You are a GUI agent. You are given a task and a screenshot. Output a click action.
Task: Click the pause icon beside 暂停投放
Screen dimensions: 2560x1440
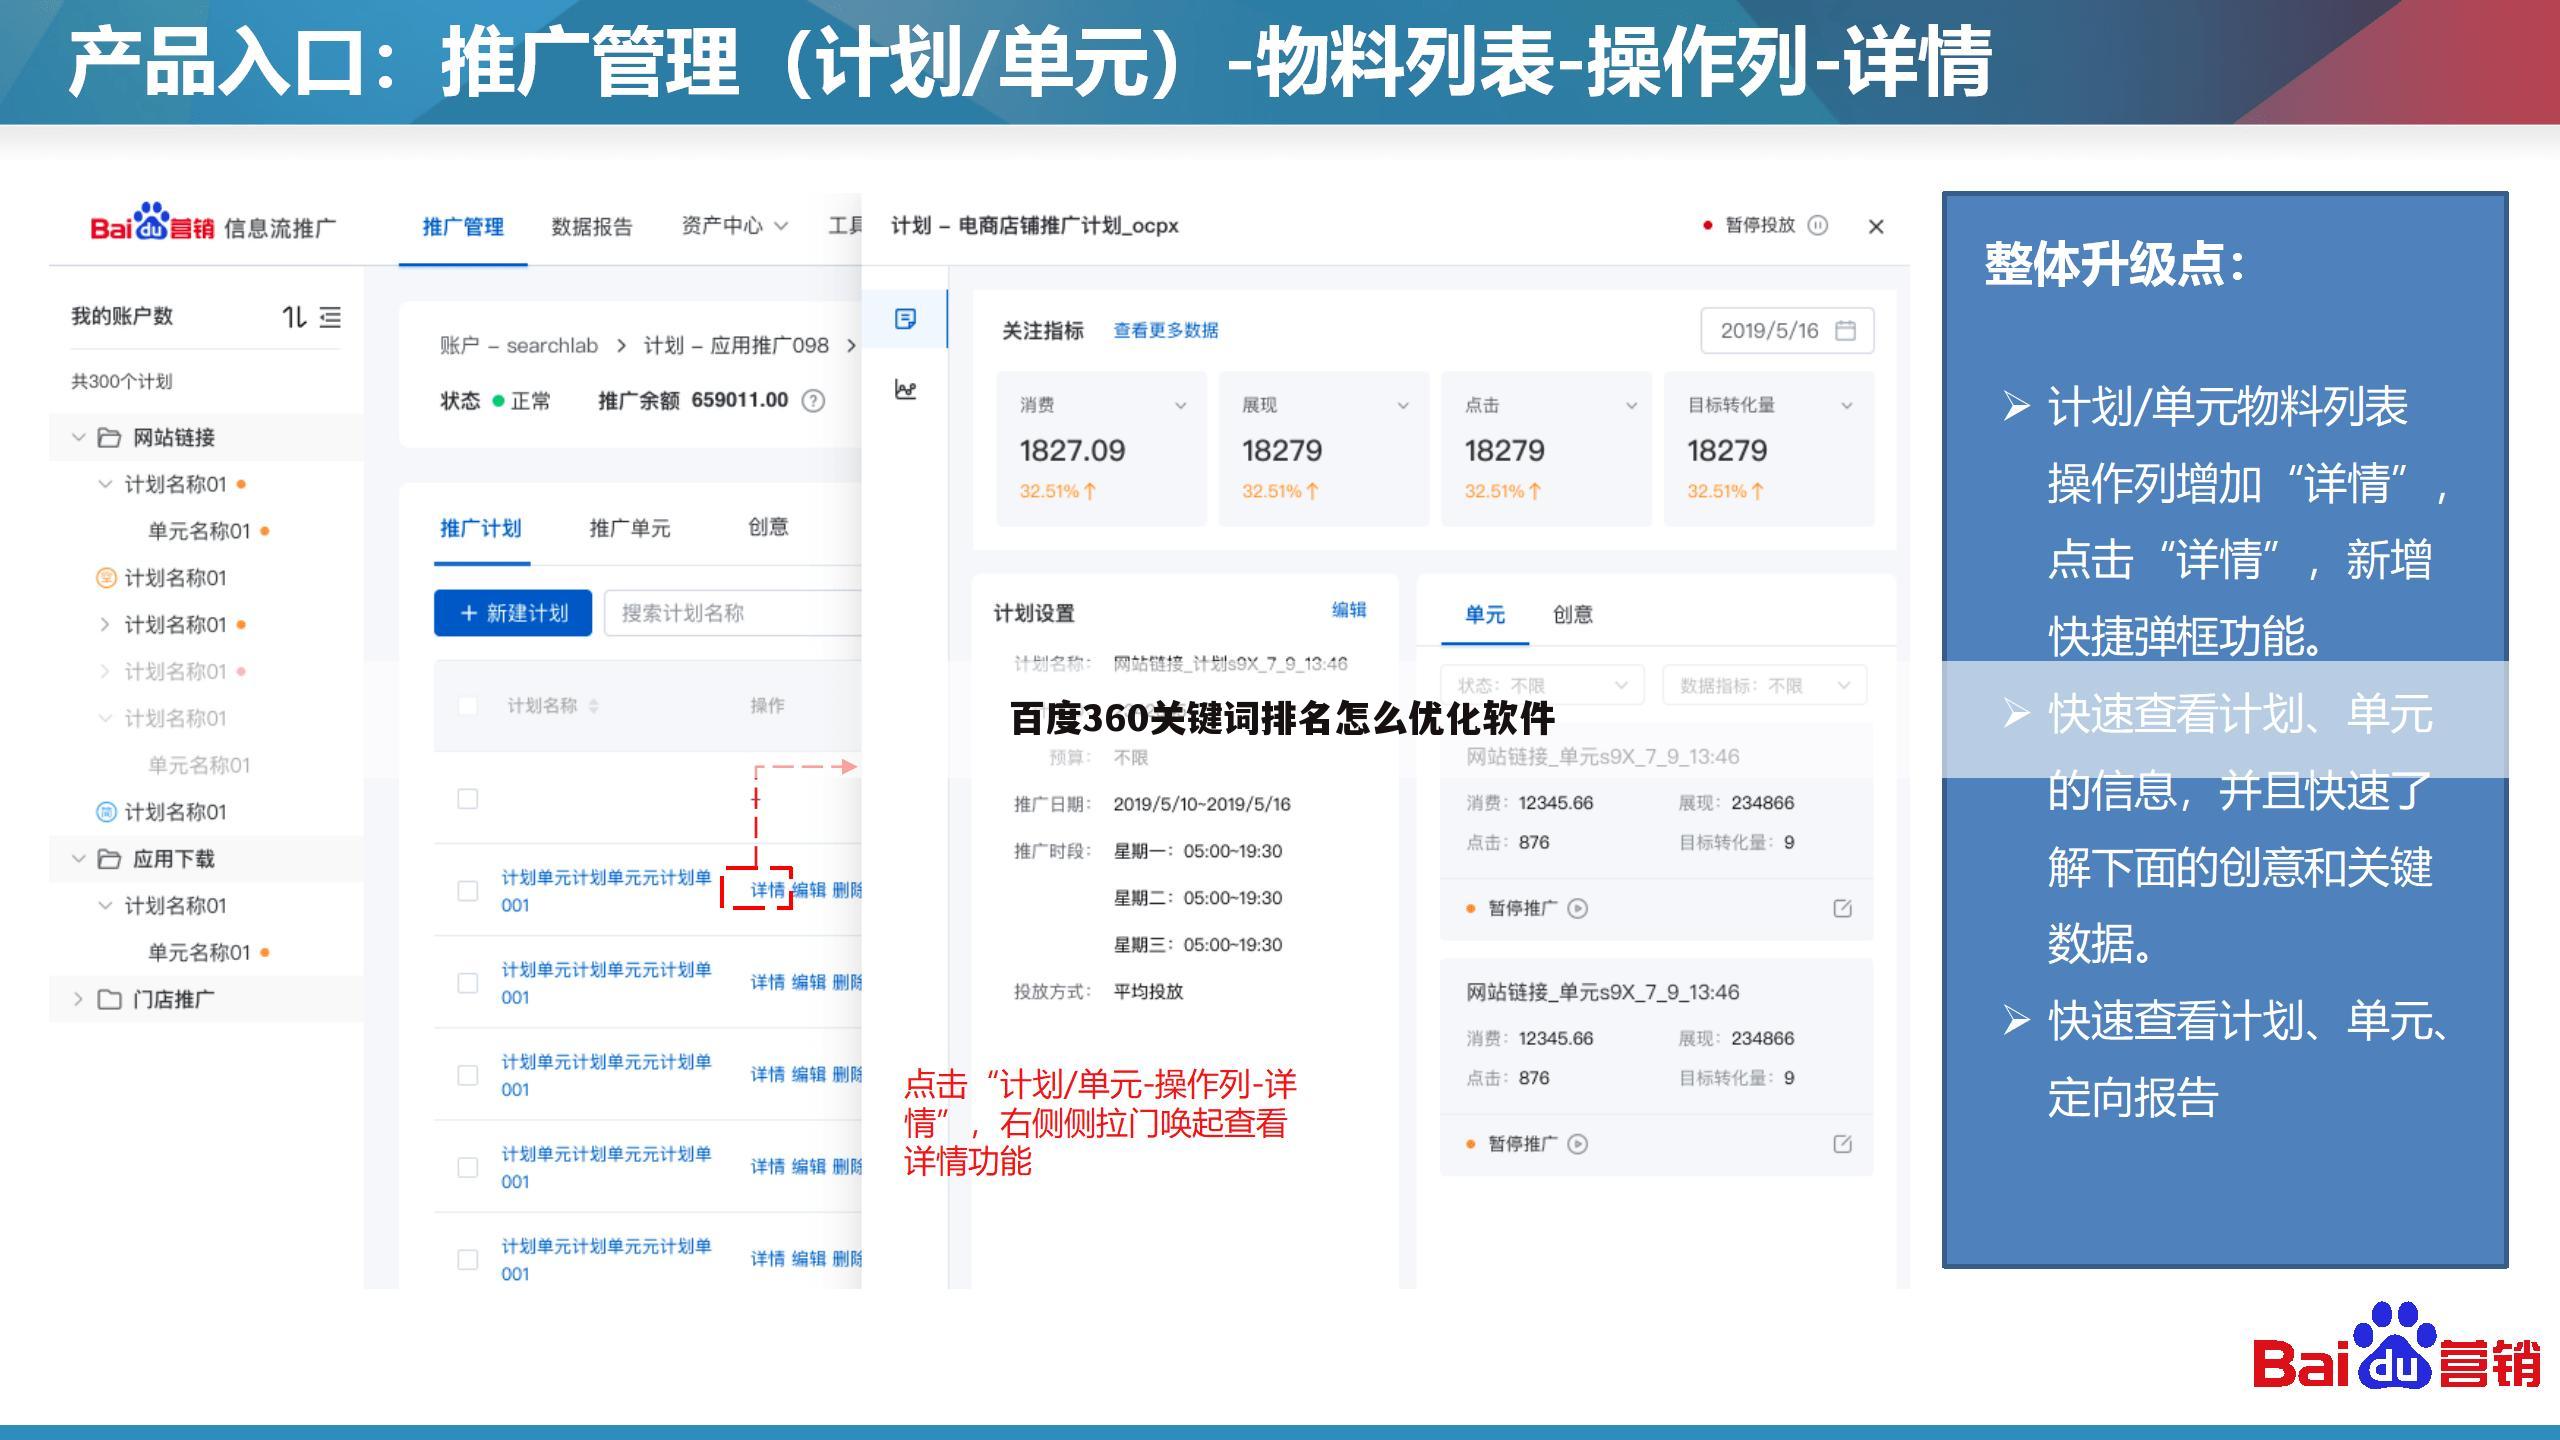click(x=1818, y=226)
